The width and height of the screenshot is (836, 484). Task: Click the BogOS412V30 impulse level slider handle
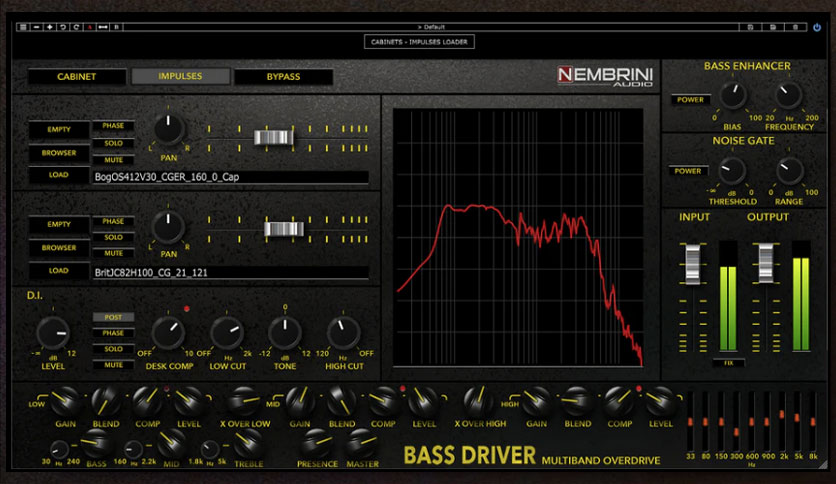coord(274,138)
